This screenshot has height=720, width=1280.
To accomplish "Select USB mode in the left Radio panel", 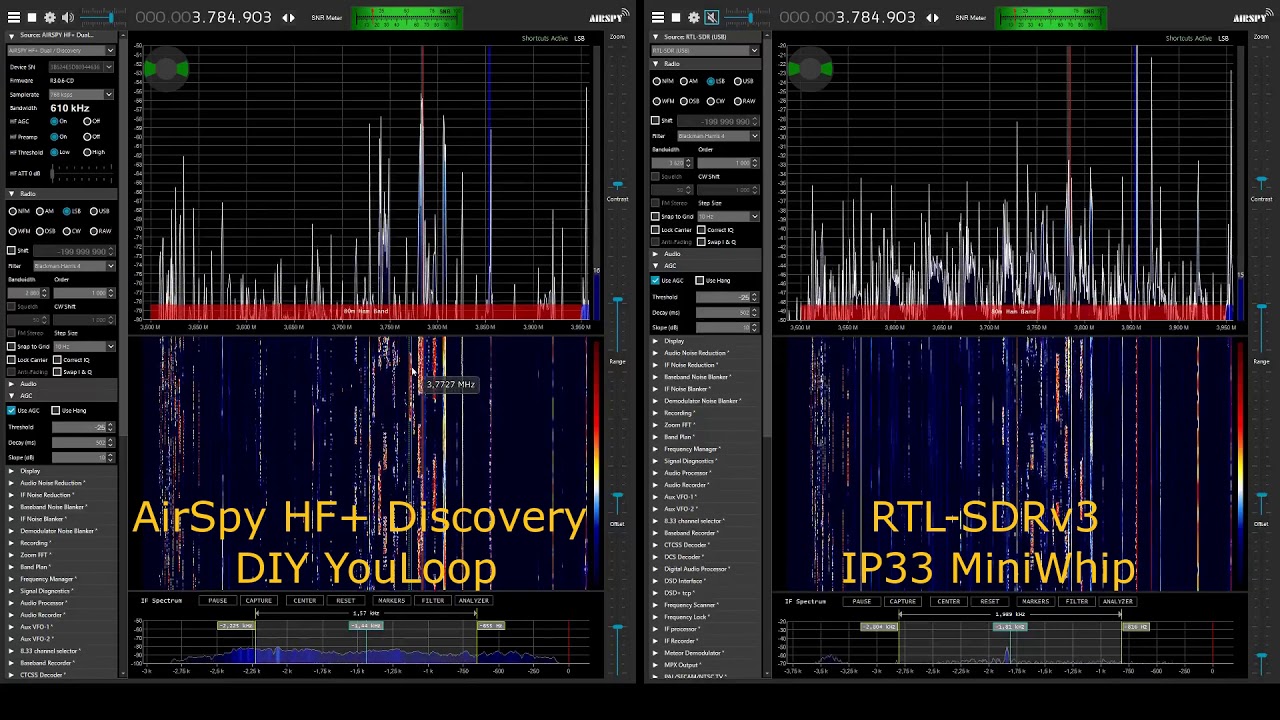I will pyautogui.click(x=93, y=211).
